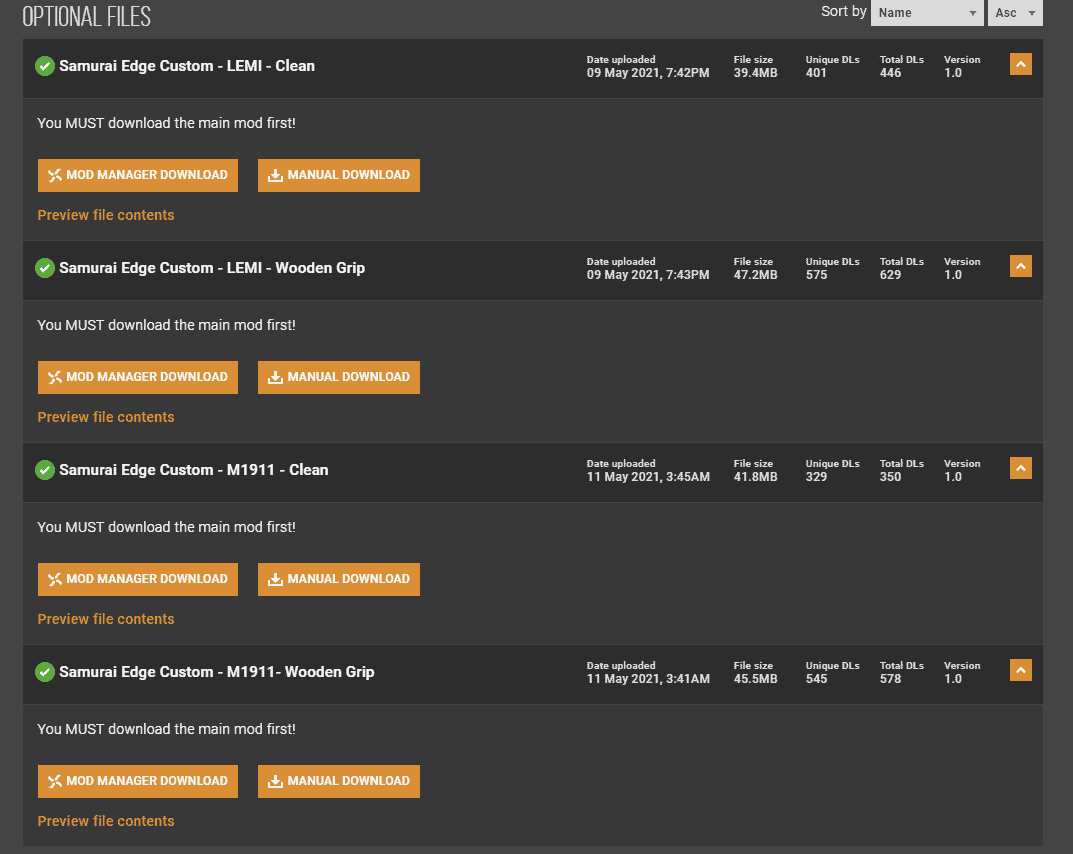1073x854 pixels.
Task: Click unique downloads count '575'
Action: [x=816, y=274]
